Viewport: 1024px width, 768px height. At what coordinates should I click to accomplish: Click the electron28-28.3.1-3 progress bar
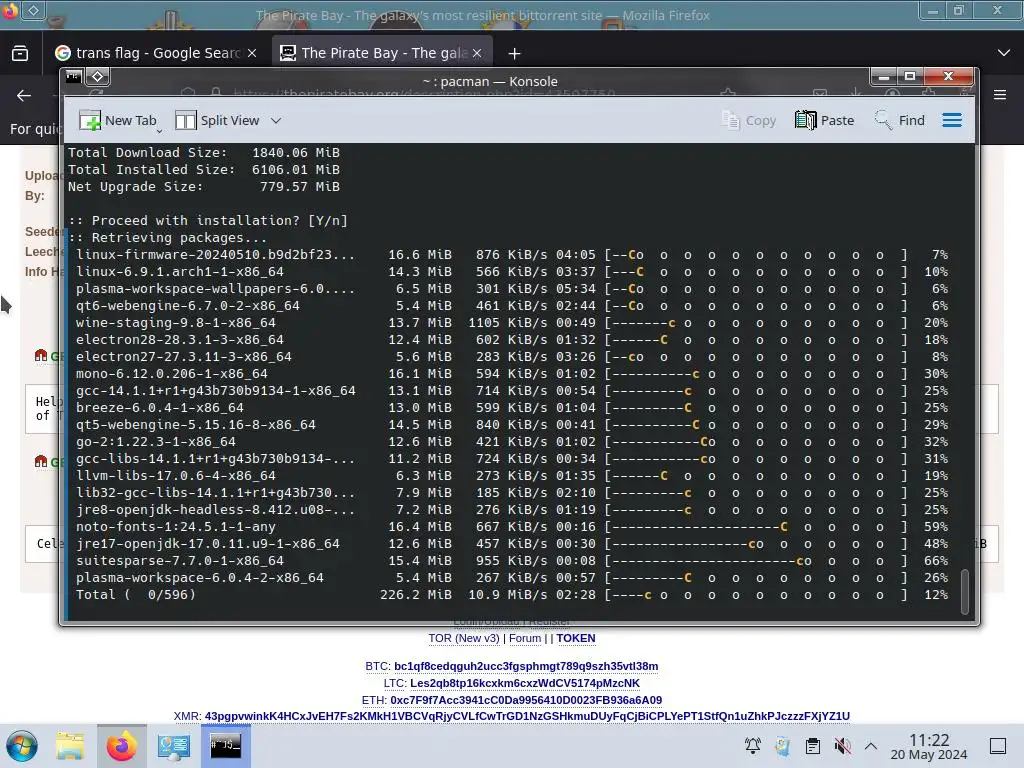click(x=756, y=340)
